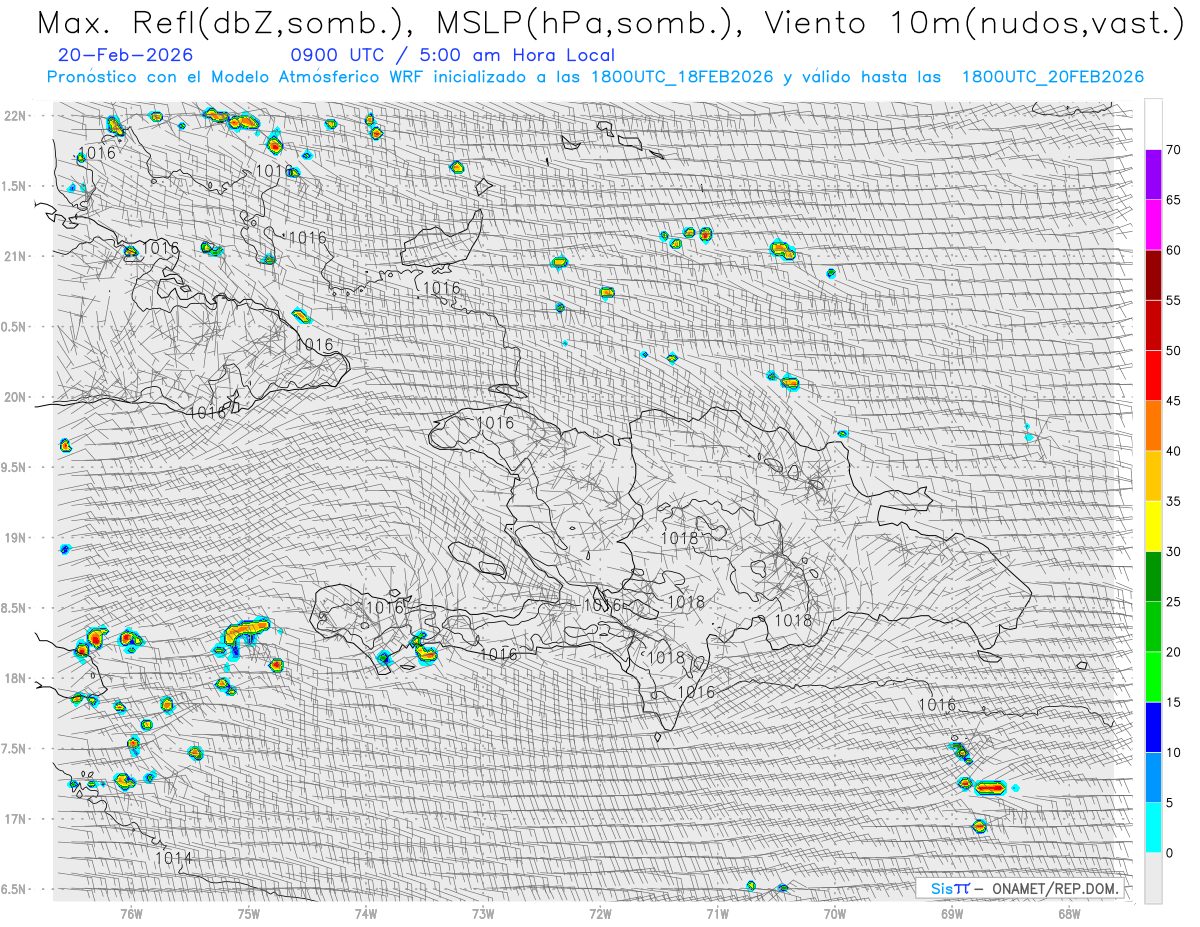The width and height of the screenshot is (1200, 927).
Task: Click the init time "1800UTC_18FEB2026"
Action: coord(682,77)
